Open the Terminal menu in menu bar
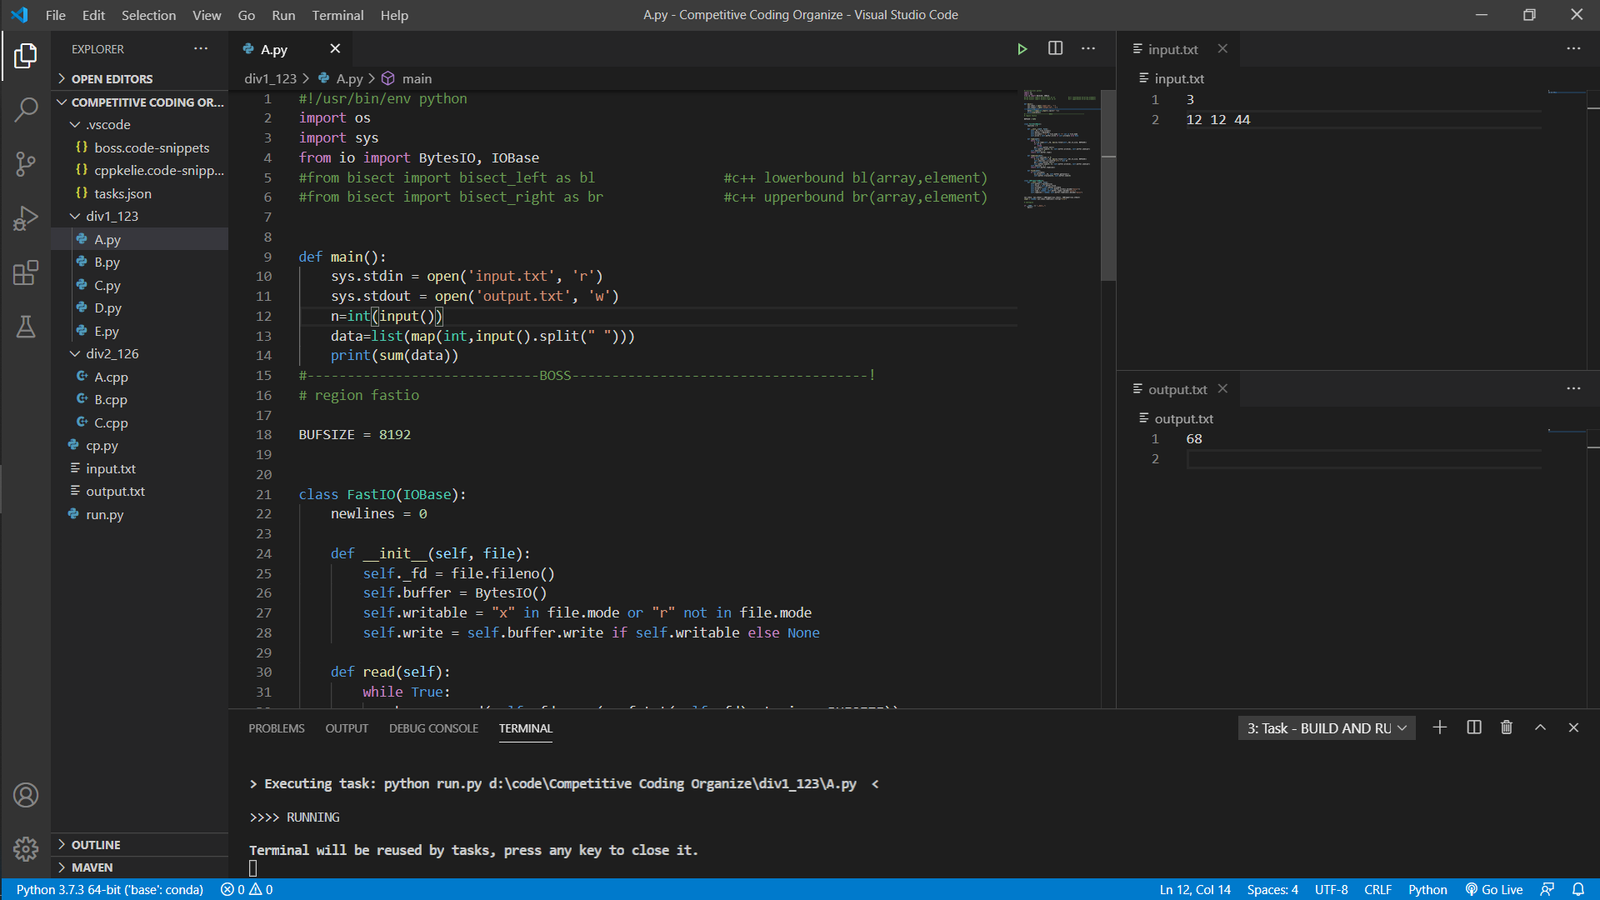 click(x=337, y=15)
